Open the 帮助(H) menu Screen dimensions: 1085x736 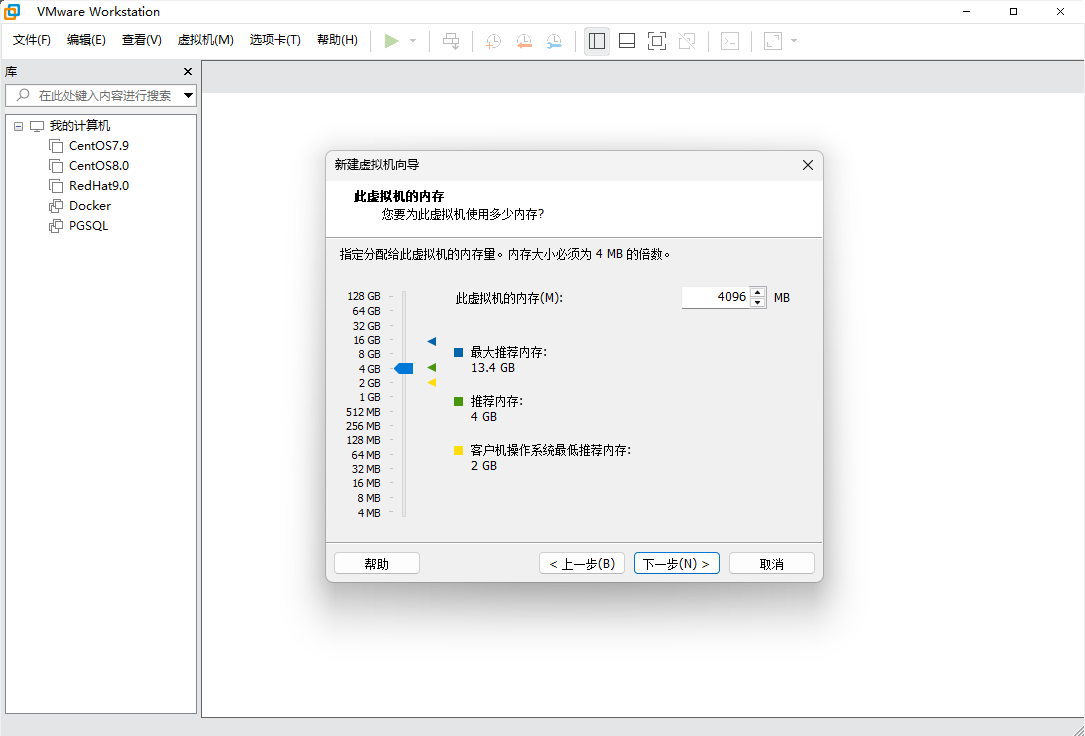pos(337,40)
